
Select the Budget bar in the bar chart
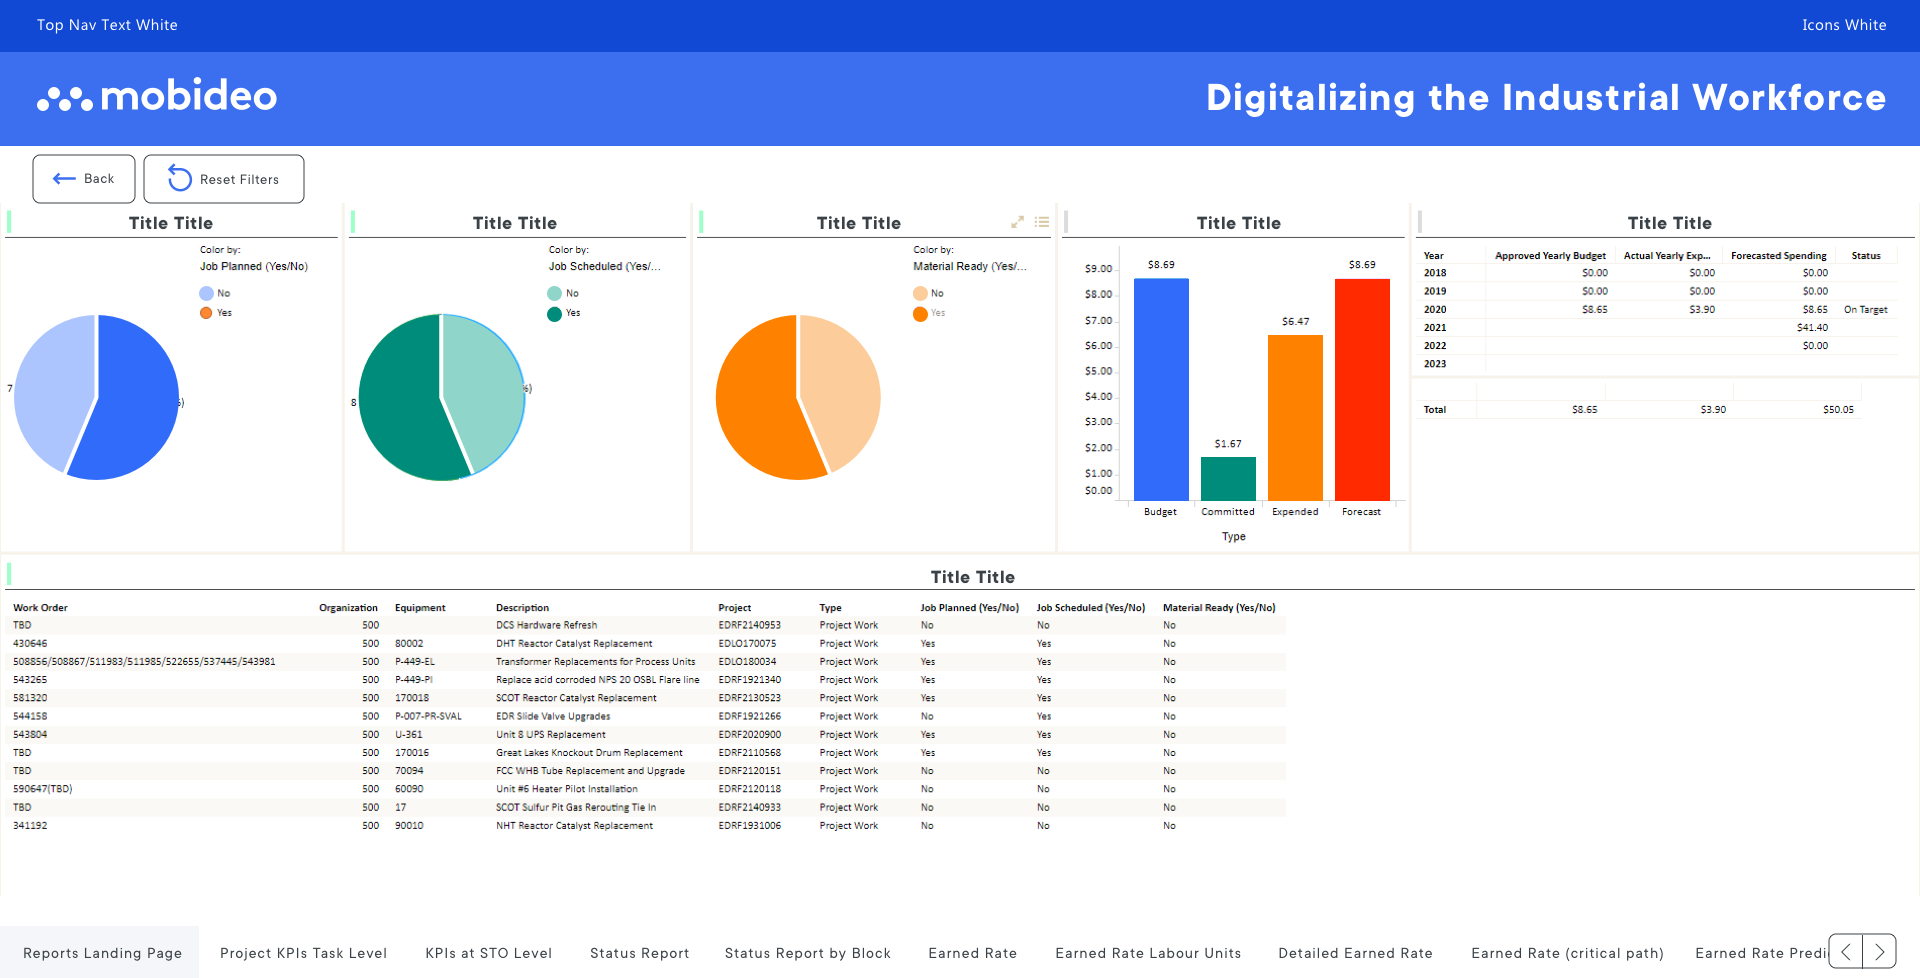click(x=1160, y=390)
